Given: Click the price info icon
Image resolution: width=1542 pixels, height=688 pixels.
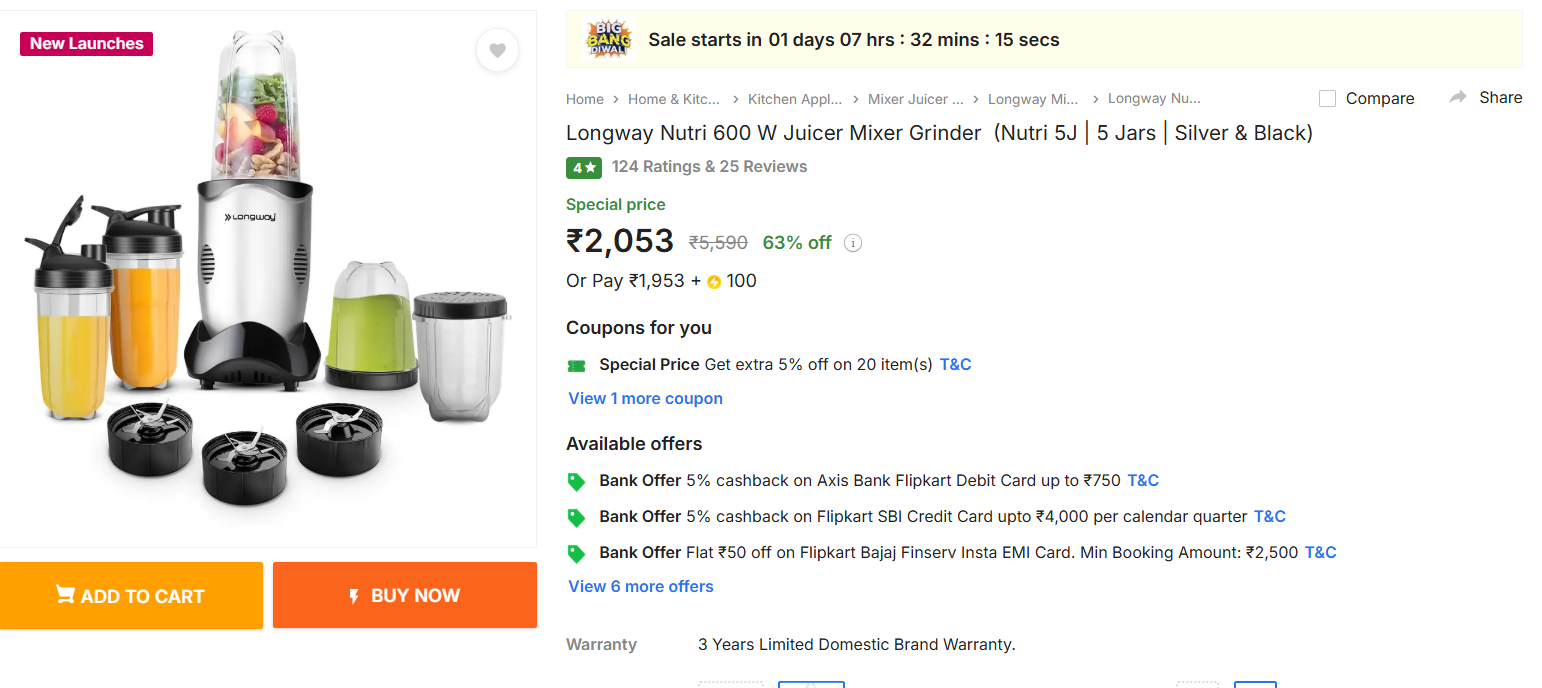Looking at the screenshot, I should tap(853, 243).
